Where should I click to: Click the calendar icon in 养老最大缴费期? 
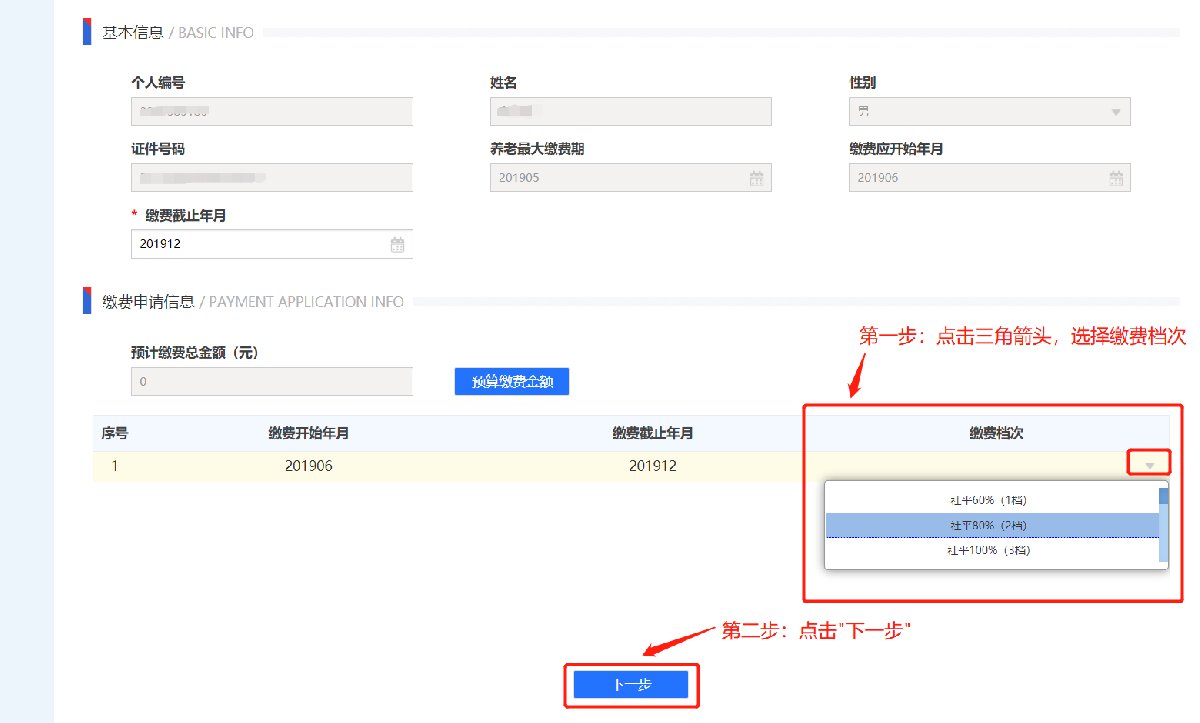(757, 178)
